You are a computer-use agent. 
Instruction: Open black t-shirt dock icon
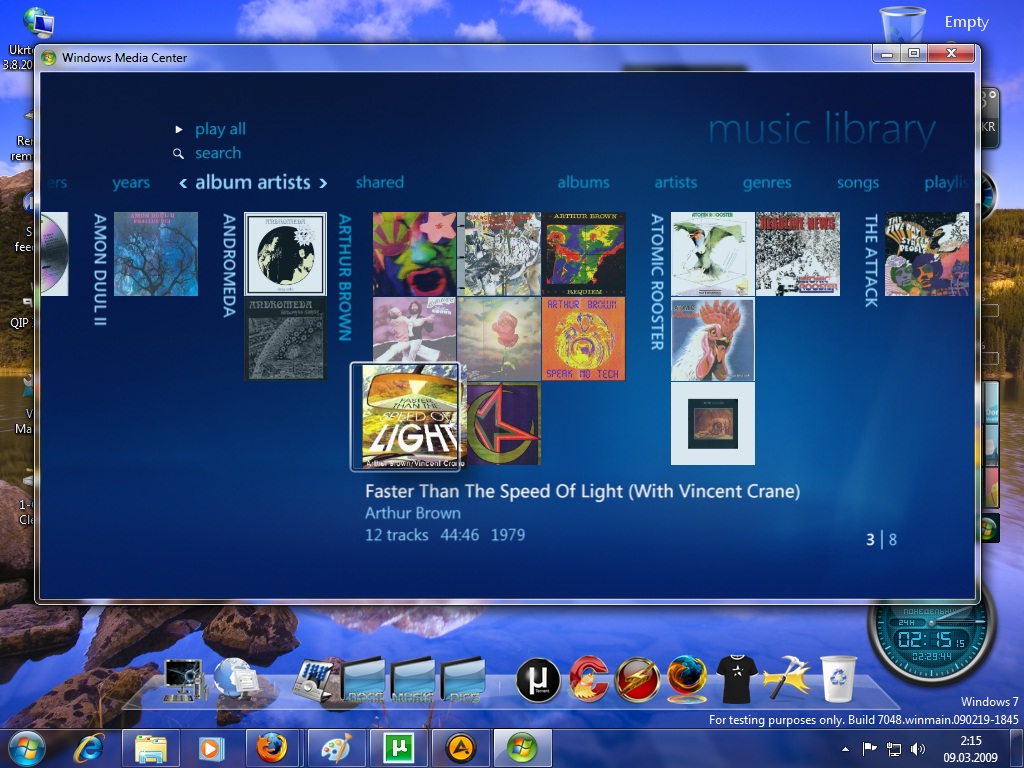click(x=737, y=679)
